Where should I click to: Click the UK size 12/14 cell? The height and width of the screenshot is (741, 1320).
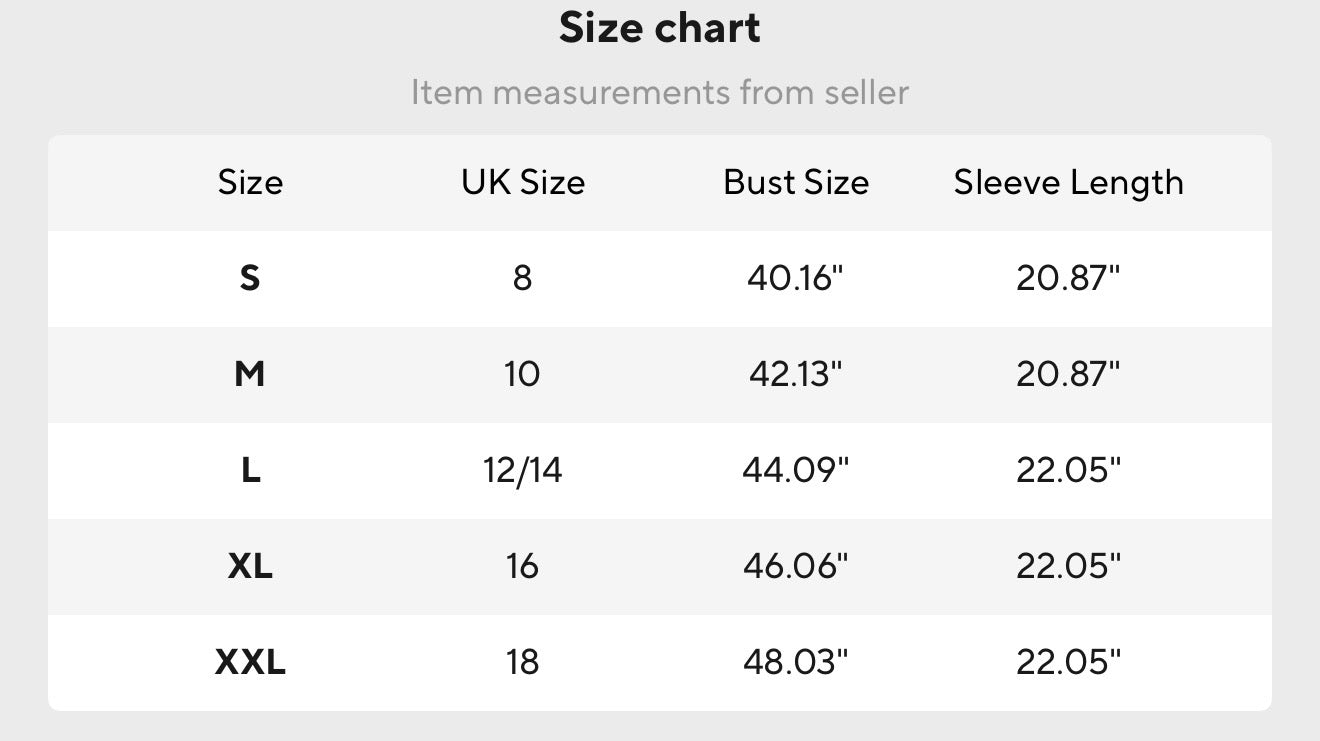pyautogui.click(x=523, y=470)
